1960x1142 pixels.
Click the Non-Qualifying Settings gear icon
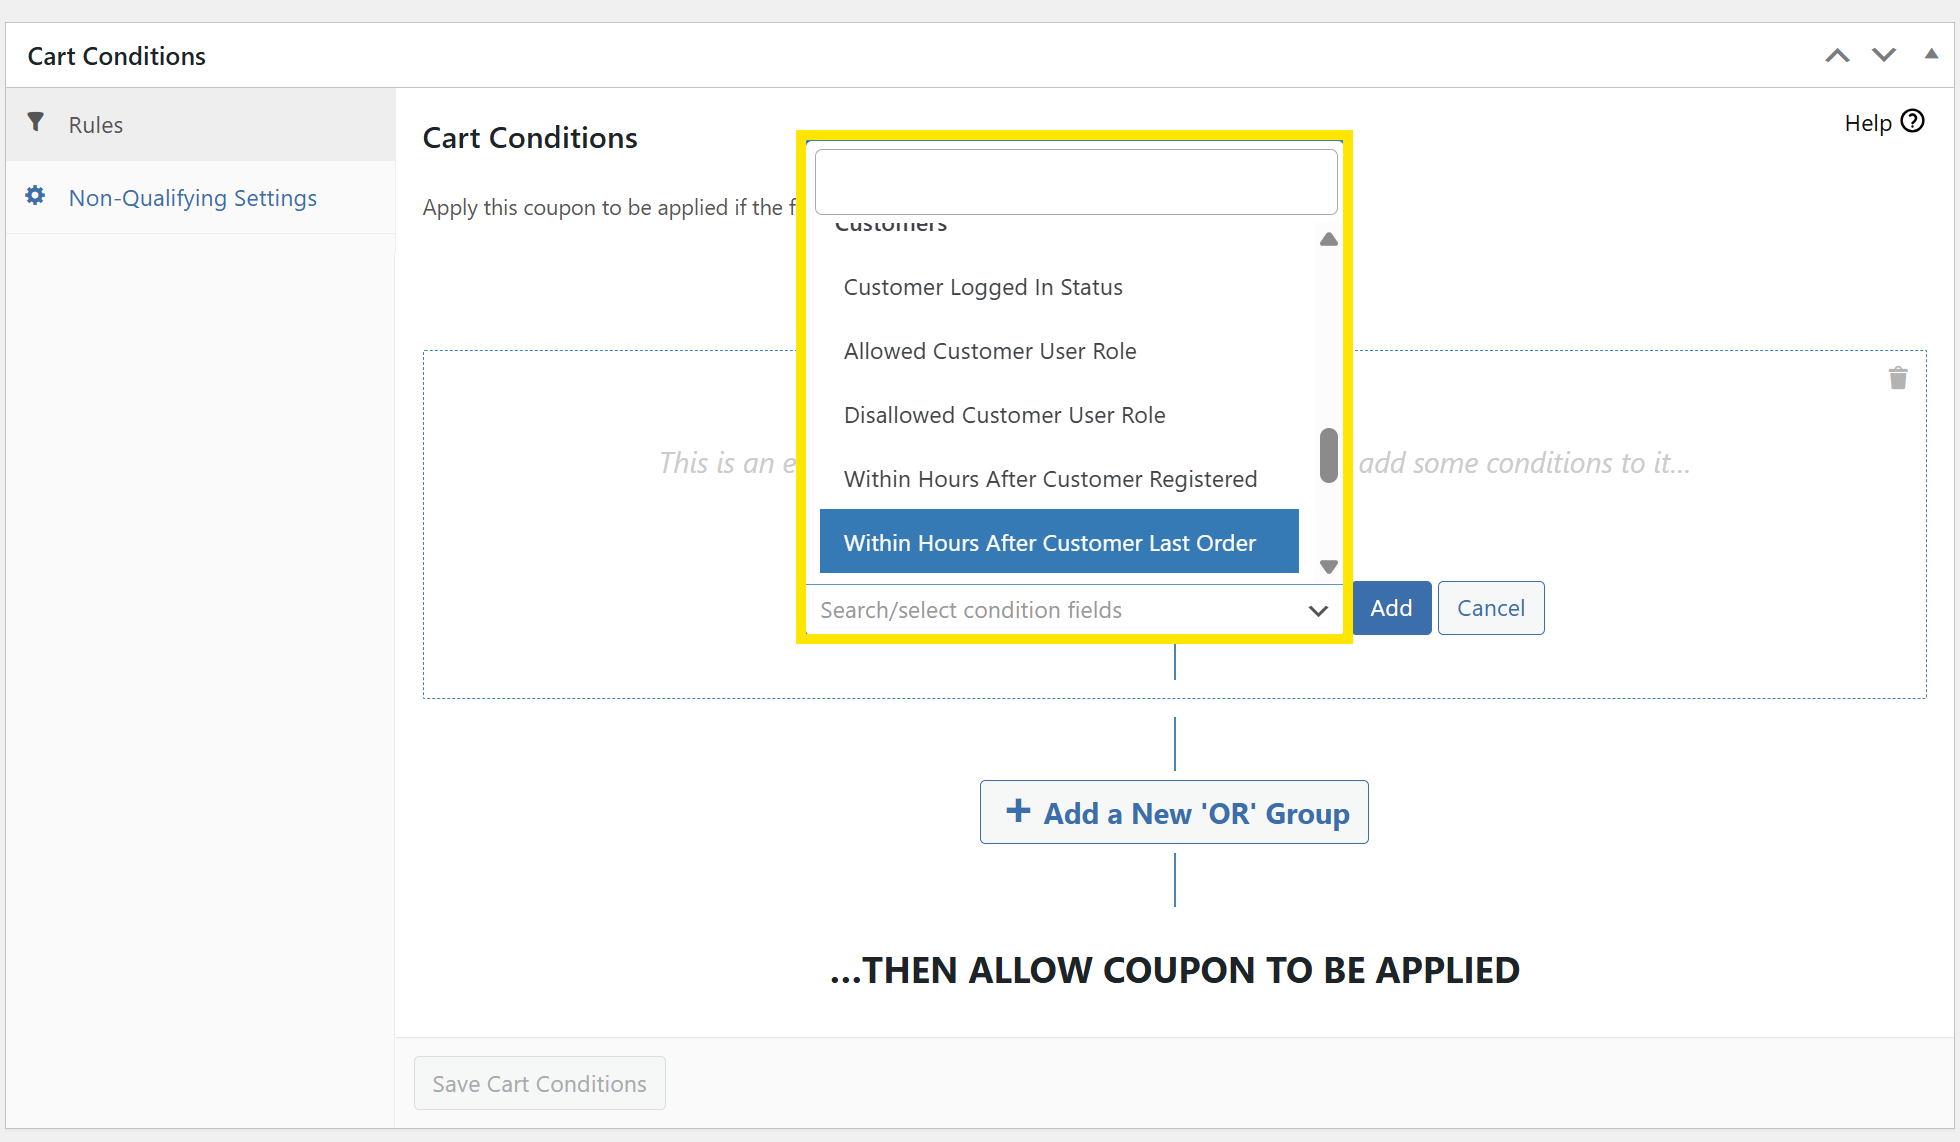(x=35, y=195)
